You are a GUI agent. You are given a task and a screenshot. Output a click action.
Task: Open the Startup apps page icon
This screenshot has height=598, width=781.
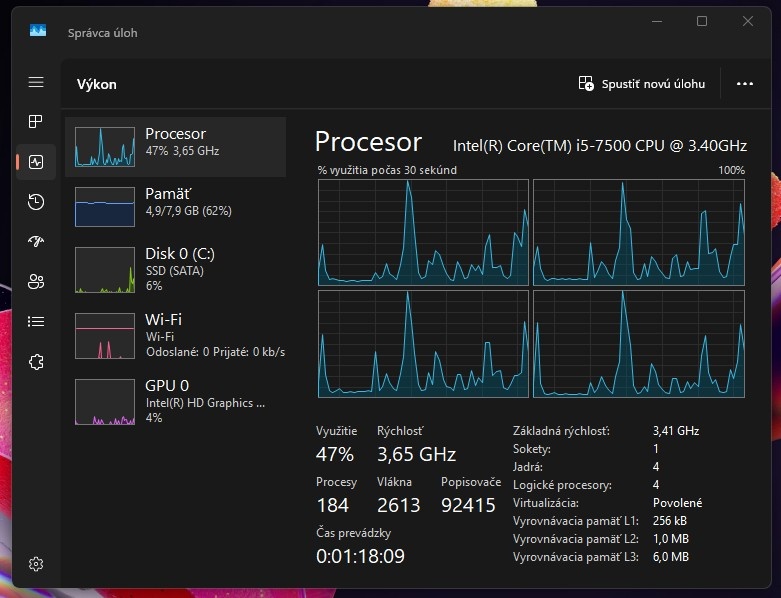click(36, 242)
